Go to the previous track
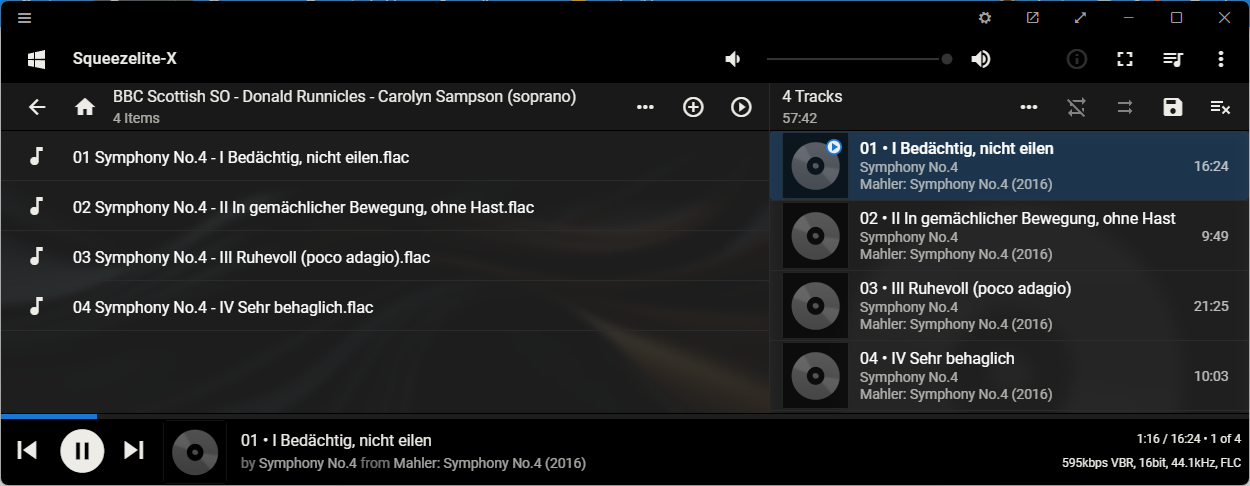This screenshot has height=486, width=1250. [28, 450]
